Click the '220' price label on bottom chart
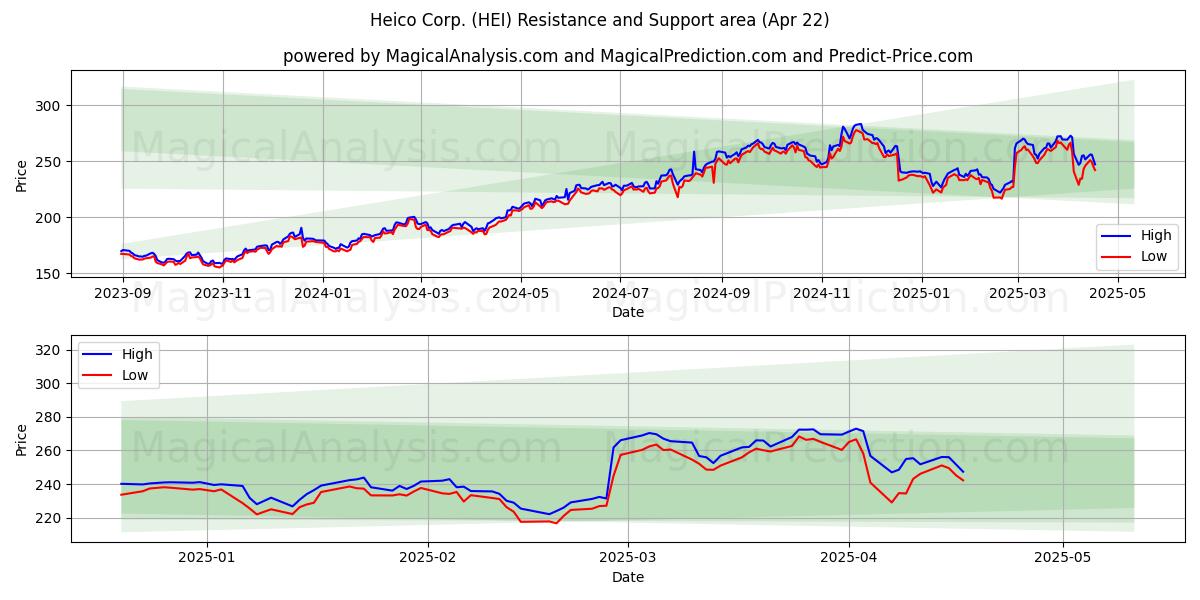1200x600 pixels. pos(50,518)
